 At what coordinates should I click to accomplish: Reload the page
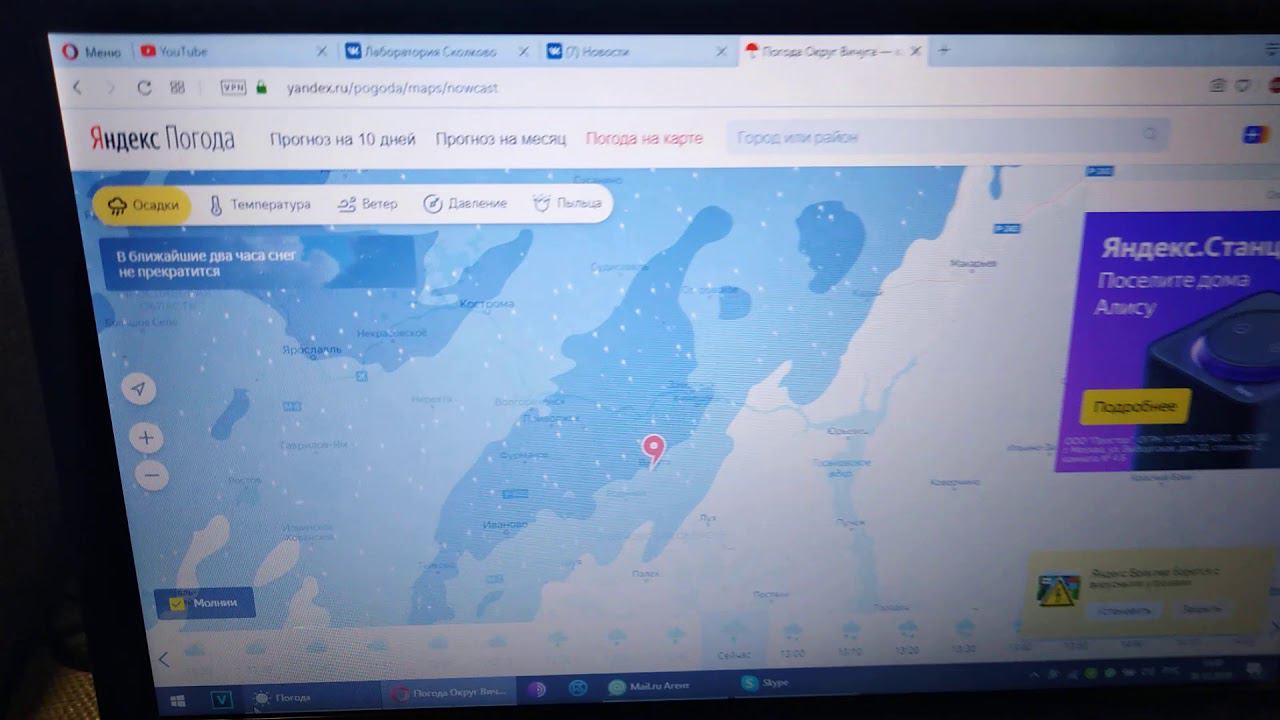click(144, 88)
